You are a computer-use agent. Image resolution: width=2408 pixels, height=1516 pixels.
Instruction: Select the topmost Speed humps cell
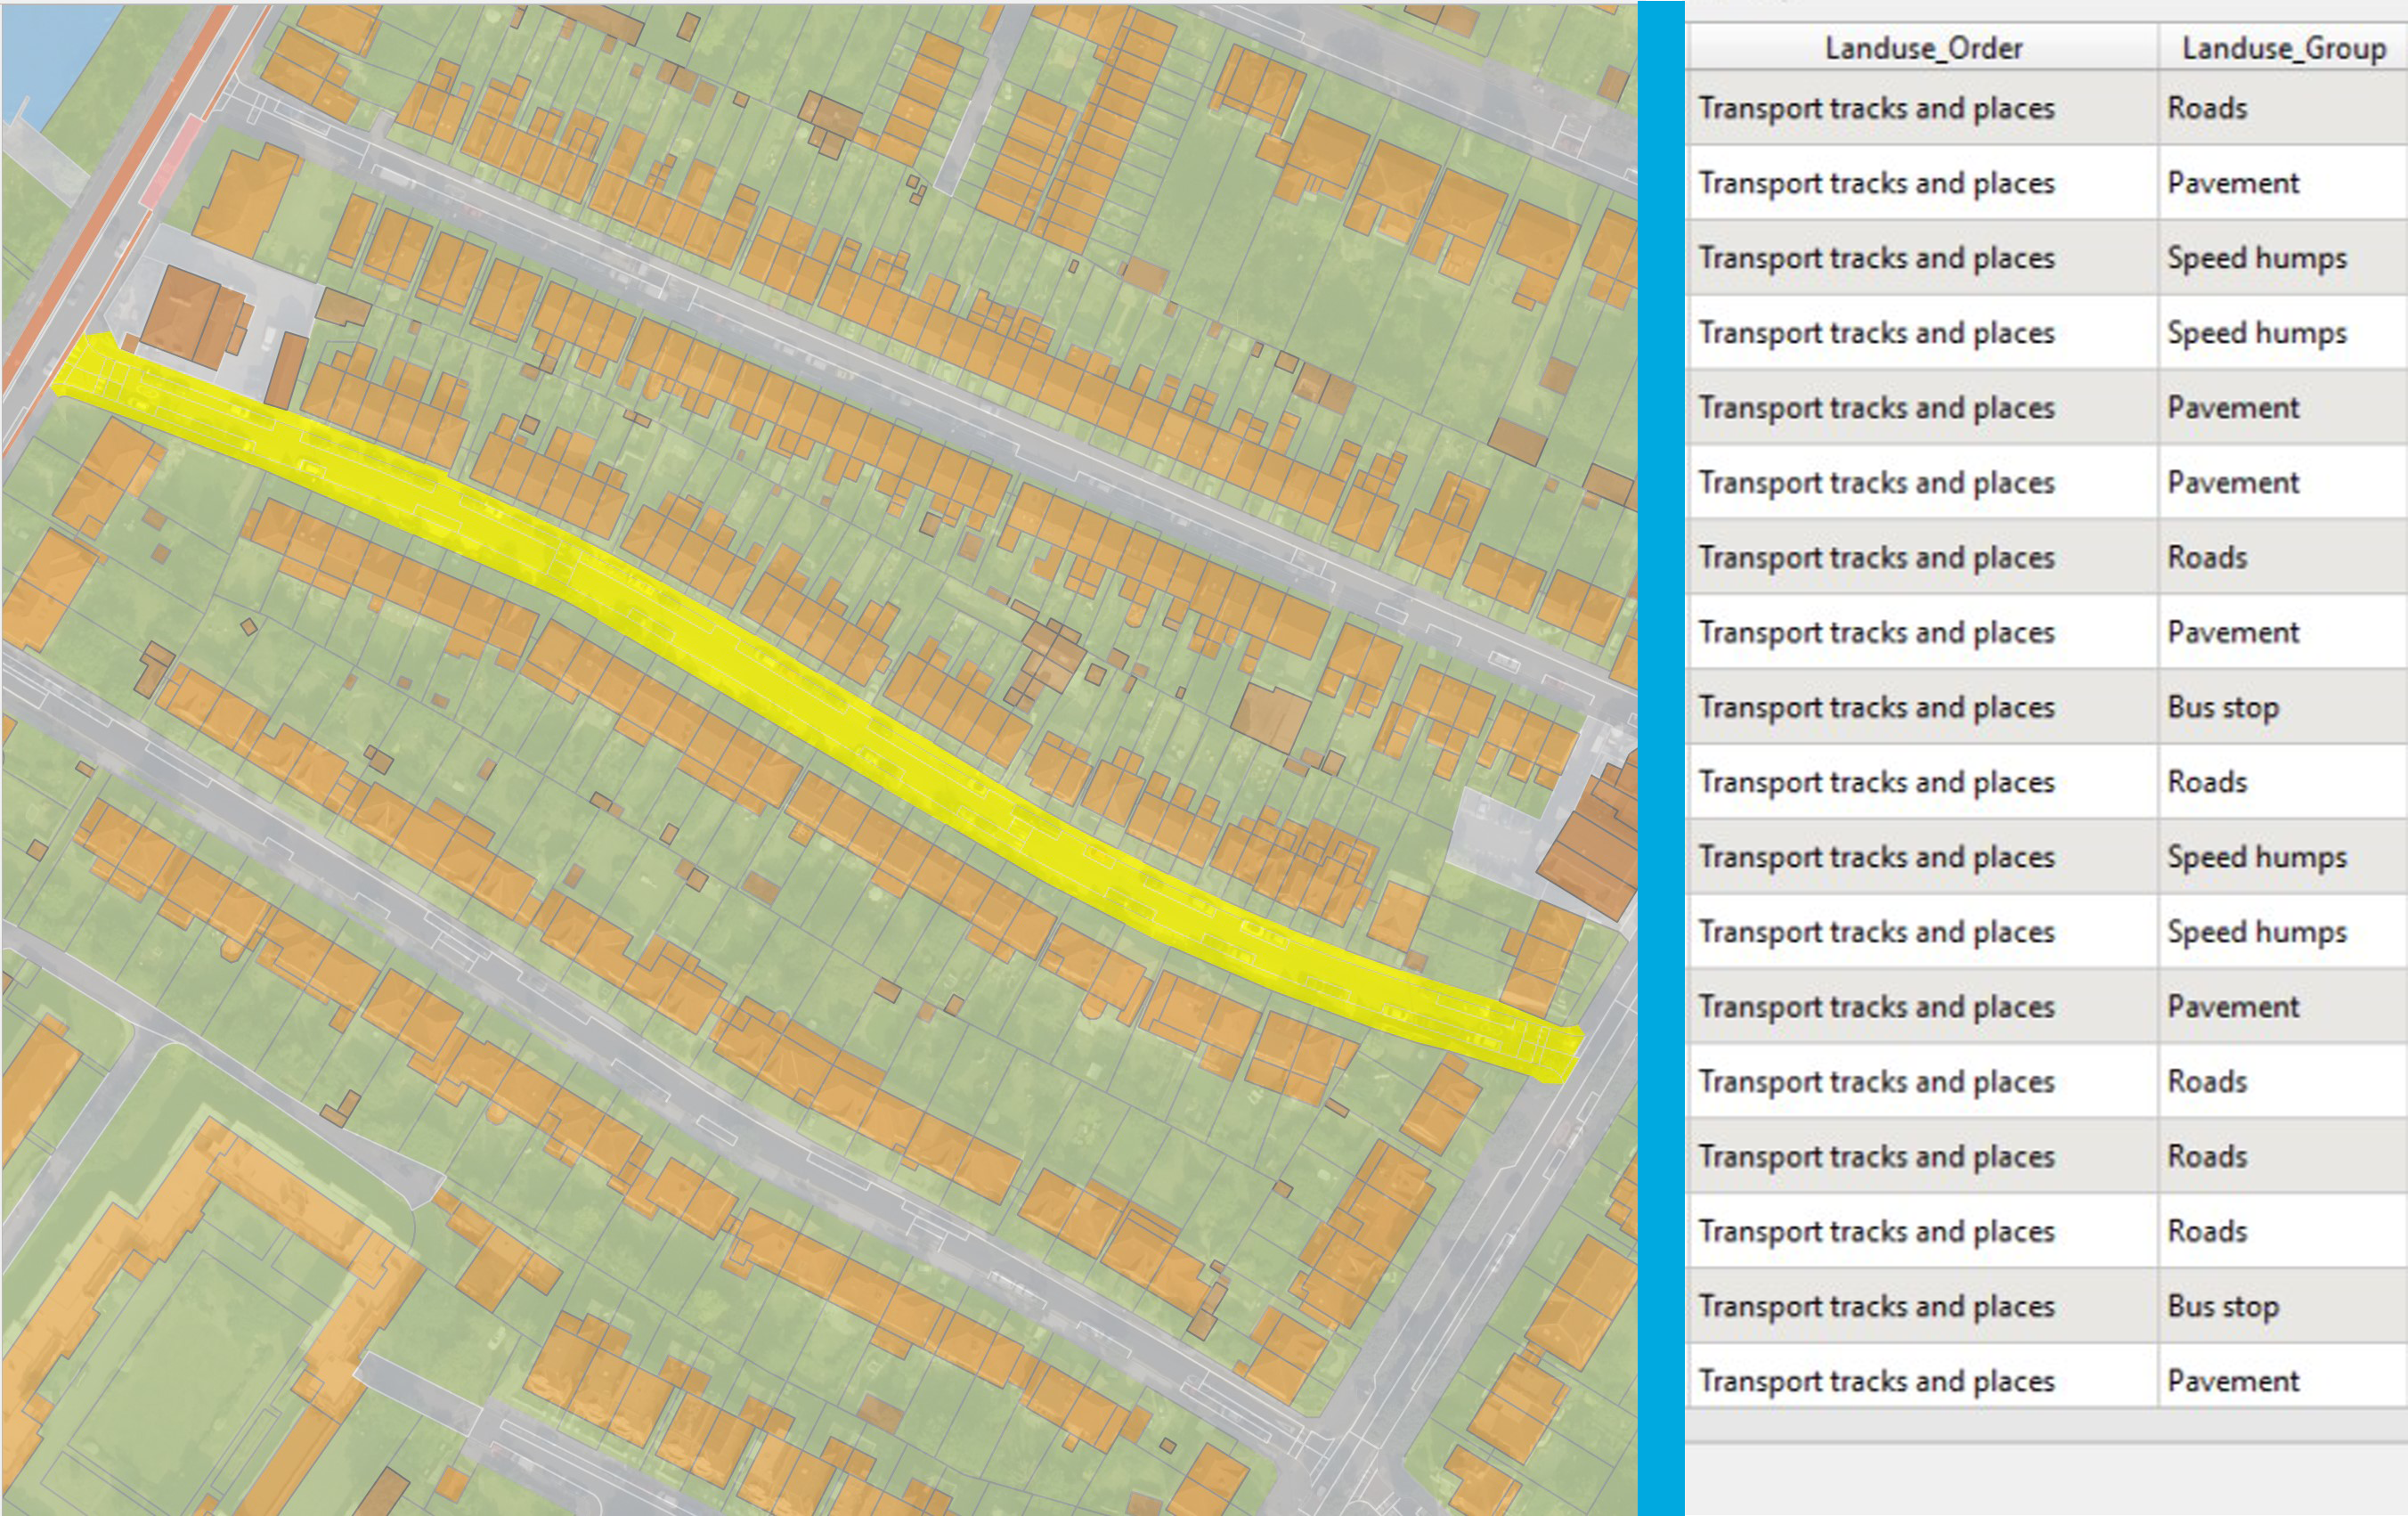click(x=2283, y=258)
